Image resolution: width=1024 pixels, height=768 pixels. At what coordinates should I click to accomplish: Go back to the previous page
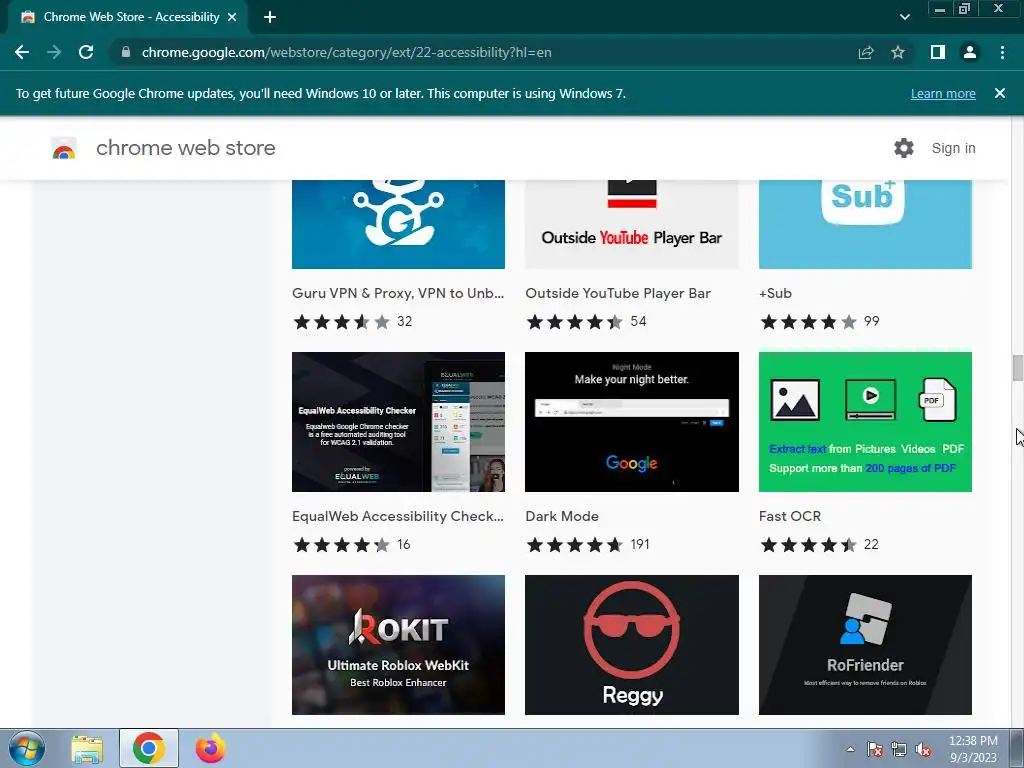(22, 52)
